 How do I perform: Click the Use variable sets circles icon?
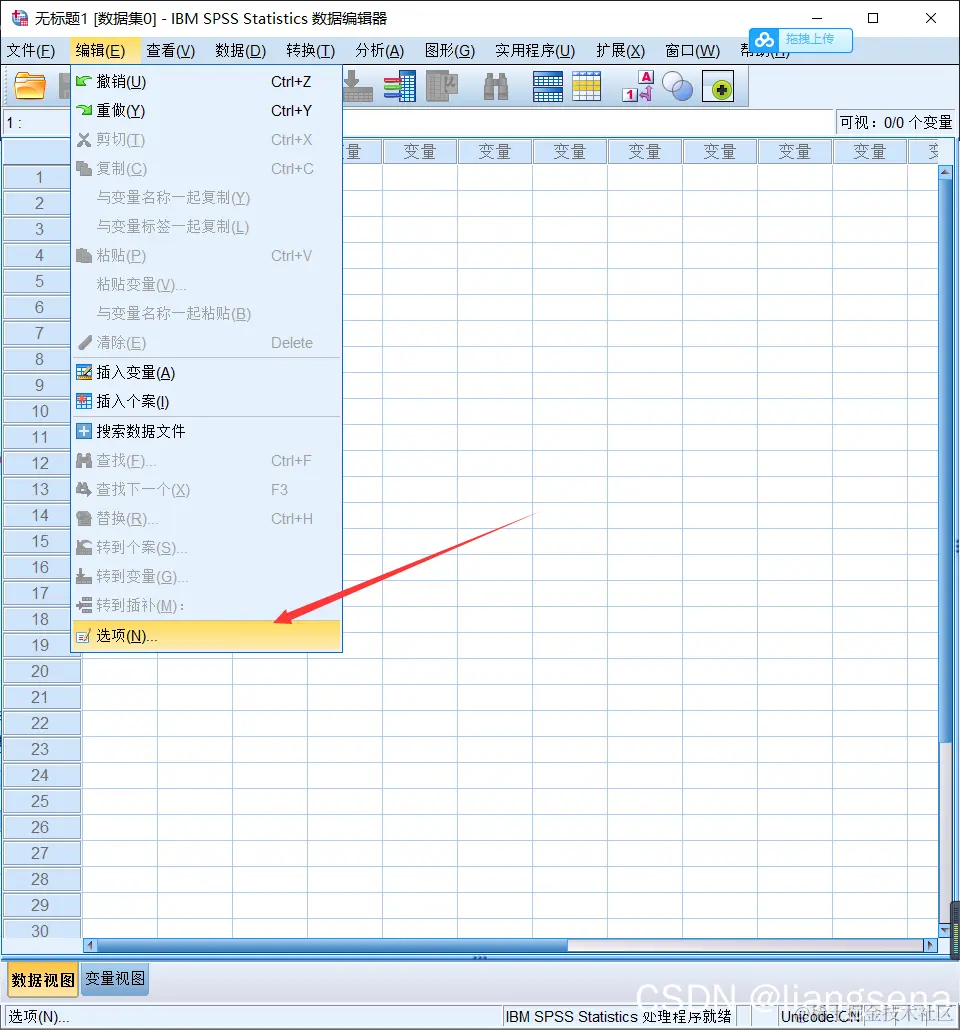(677, 87)
